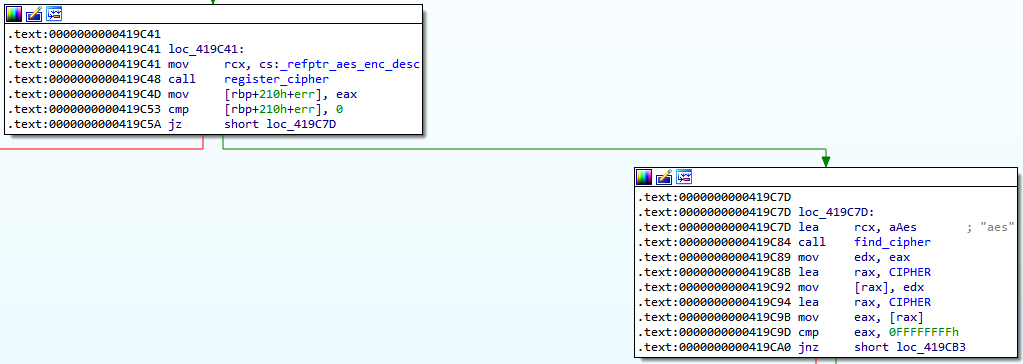The width and height of the screenshot is (1023, 364).
Task: Click the jnz mnemonic at 419CA0
Action: coord(809,347)
